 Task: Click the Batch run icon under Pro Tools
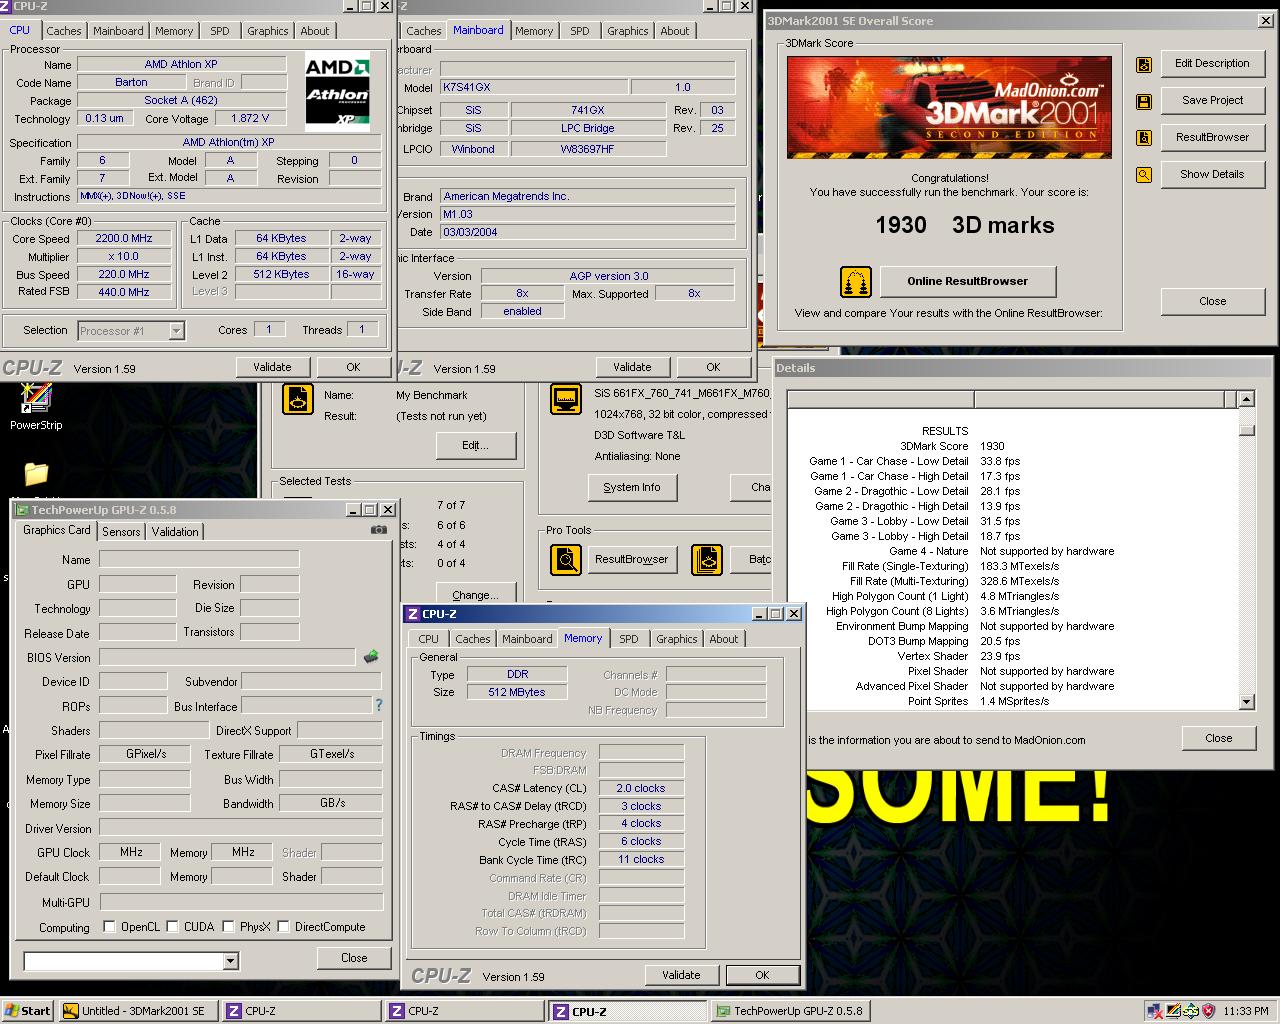click(x=707, y=559)
